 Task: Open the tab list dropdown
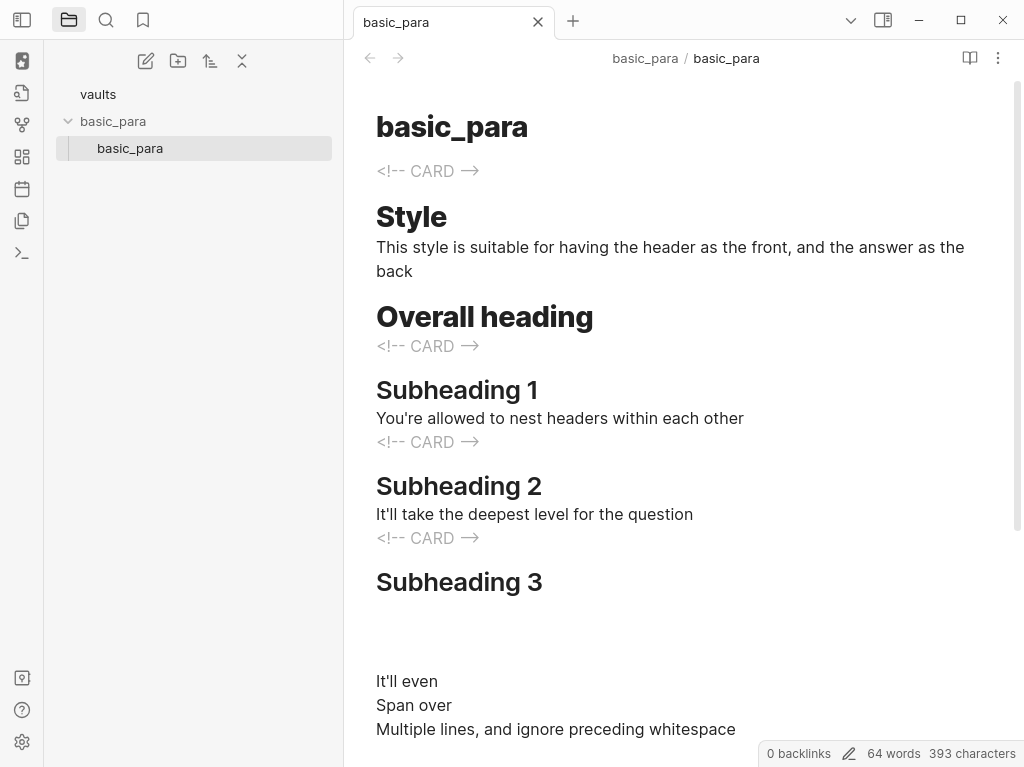851,20
